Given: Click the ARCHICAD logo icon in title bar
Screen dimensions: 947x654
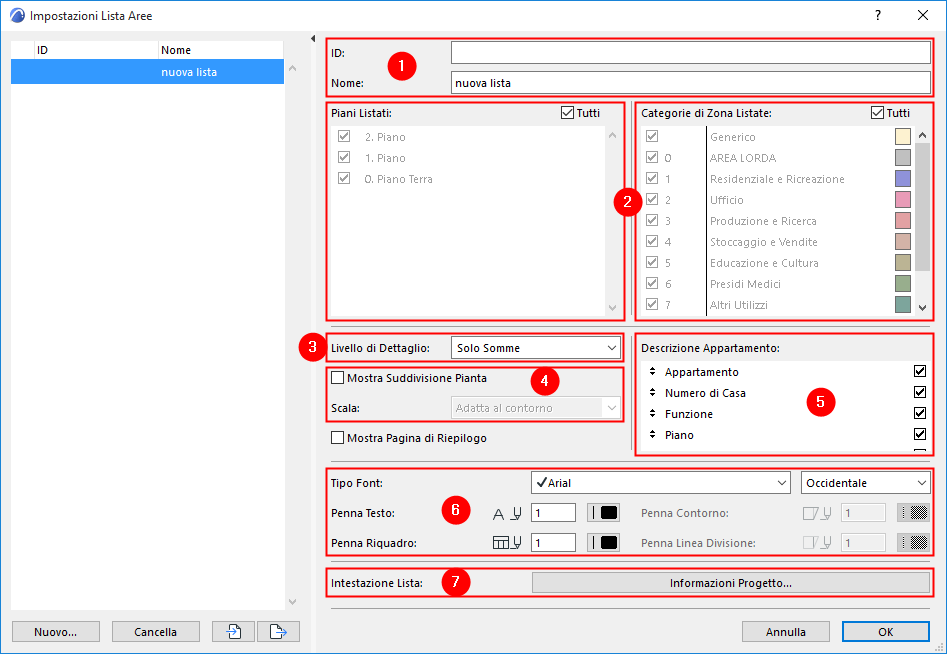Looking at the screenshot, I should pyautogui.click(x=18, y=16).
